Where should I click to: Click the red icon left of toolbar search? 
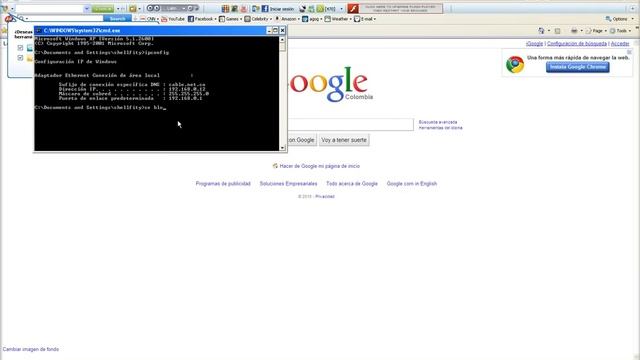coord(9,19)
